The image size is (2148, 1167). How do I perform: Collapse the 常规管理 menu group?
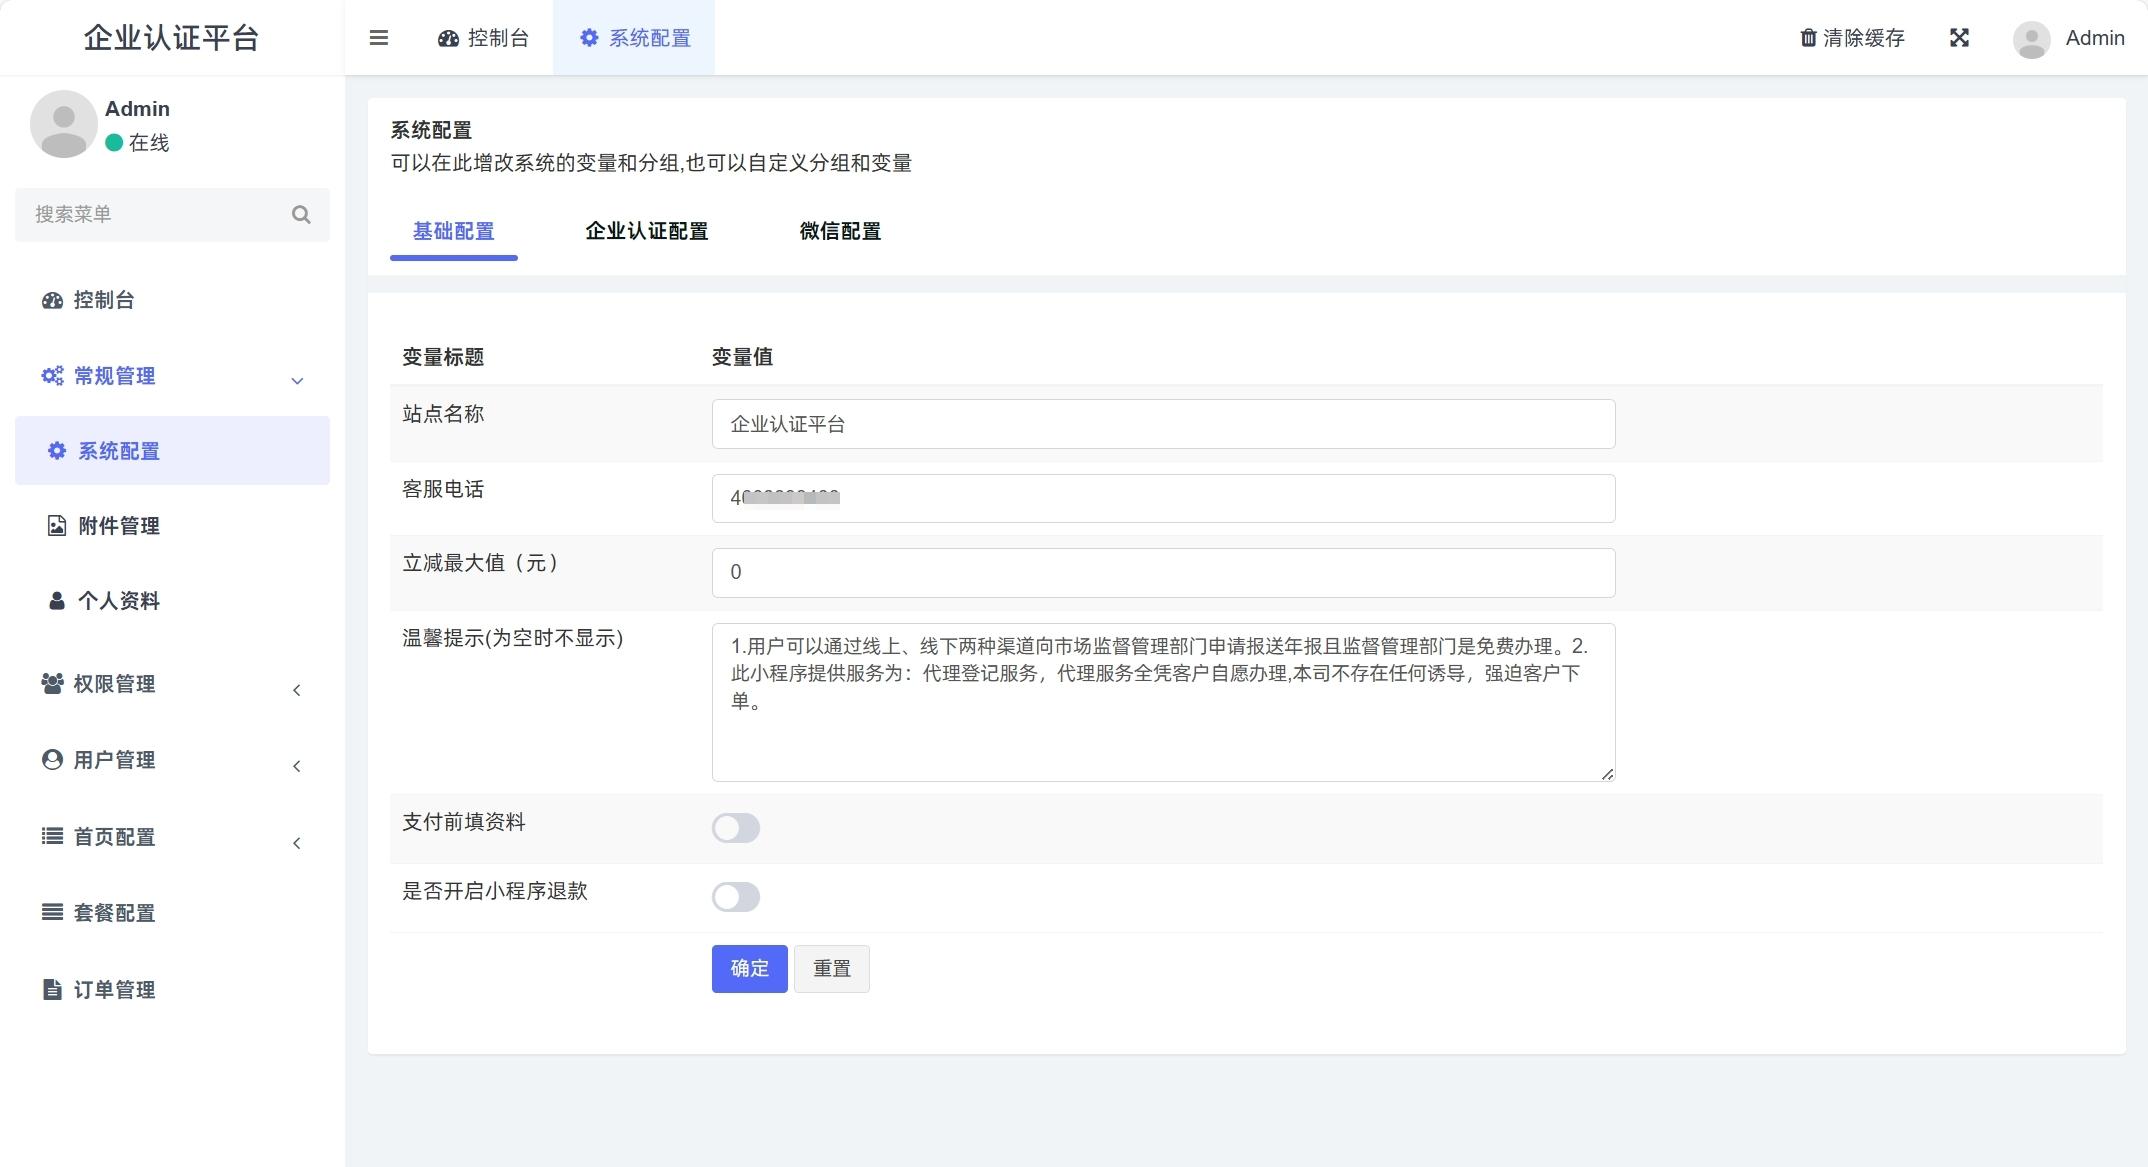[x=296, y=380]
